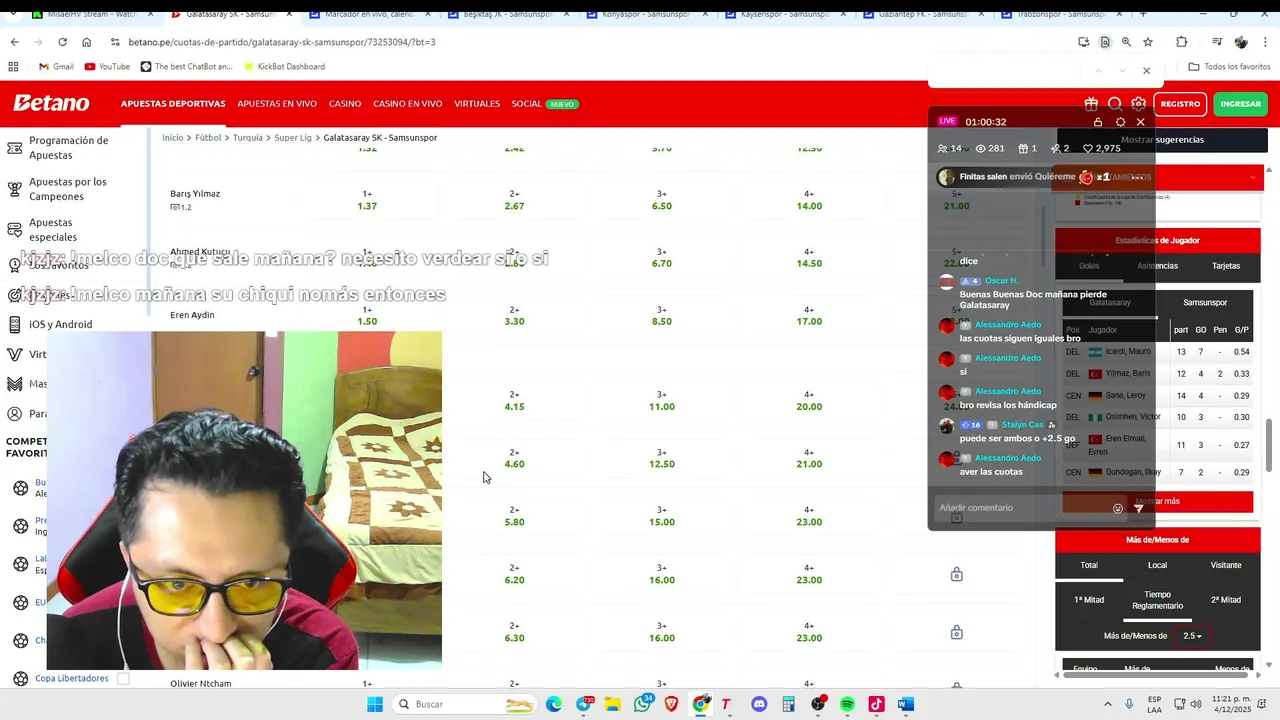Click the Icardi, Mauro player row
This screenshot has width=1280, height=720.
point(1157,352)
